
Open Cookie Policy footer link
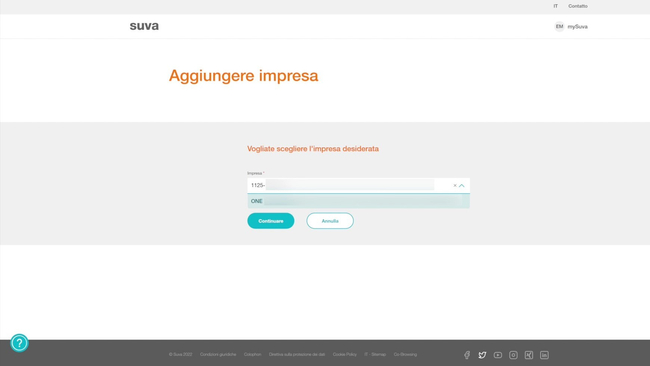click(344, 354)
